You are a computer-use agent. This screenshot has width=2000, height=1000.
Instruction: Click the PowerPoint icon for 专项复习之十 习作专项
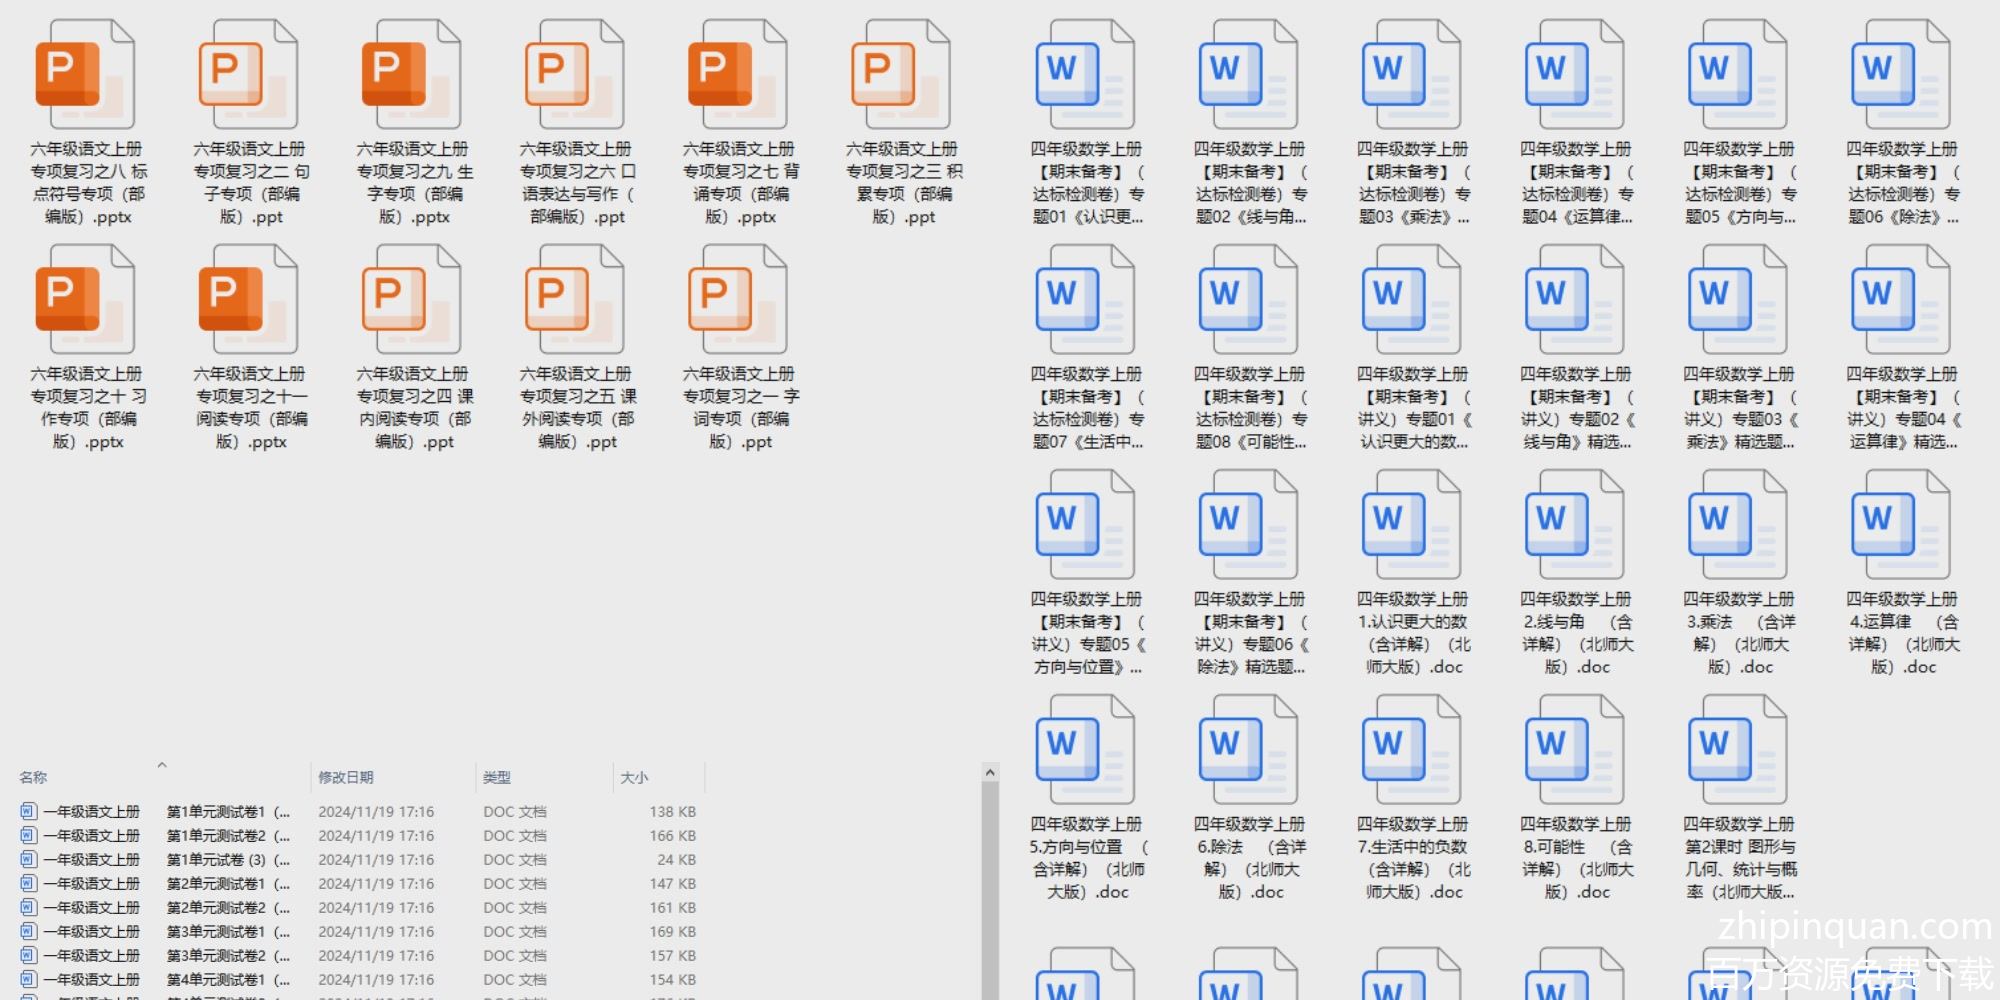point(85,300)
